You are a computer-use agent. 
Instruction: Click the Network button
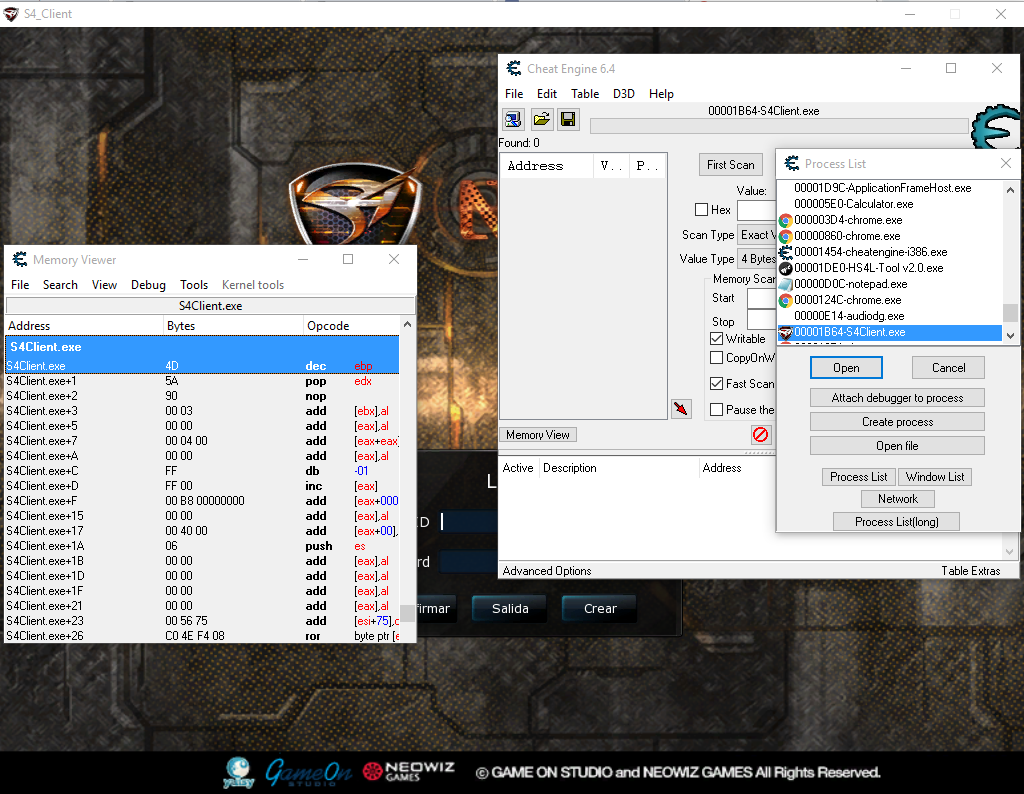pyautogui.click(x=897, y=499)
